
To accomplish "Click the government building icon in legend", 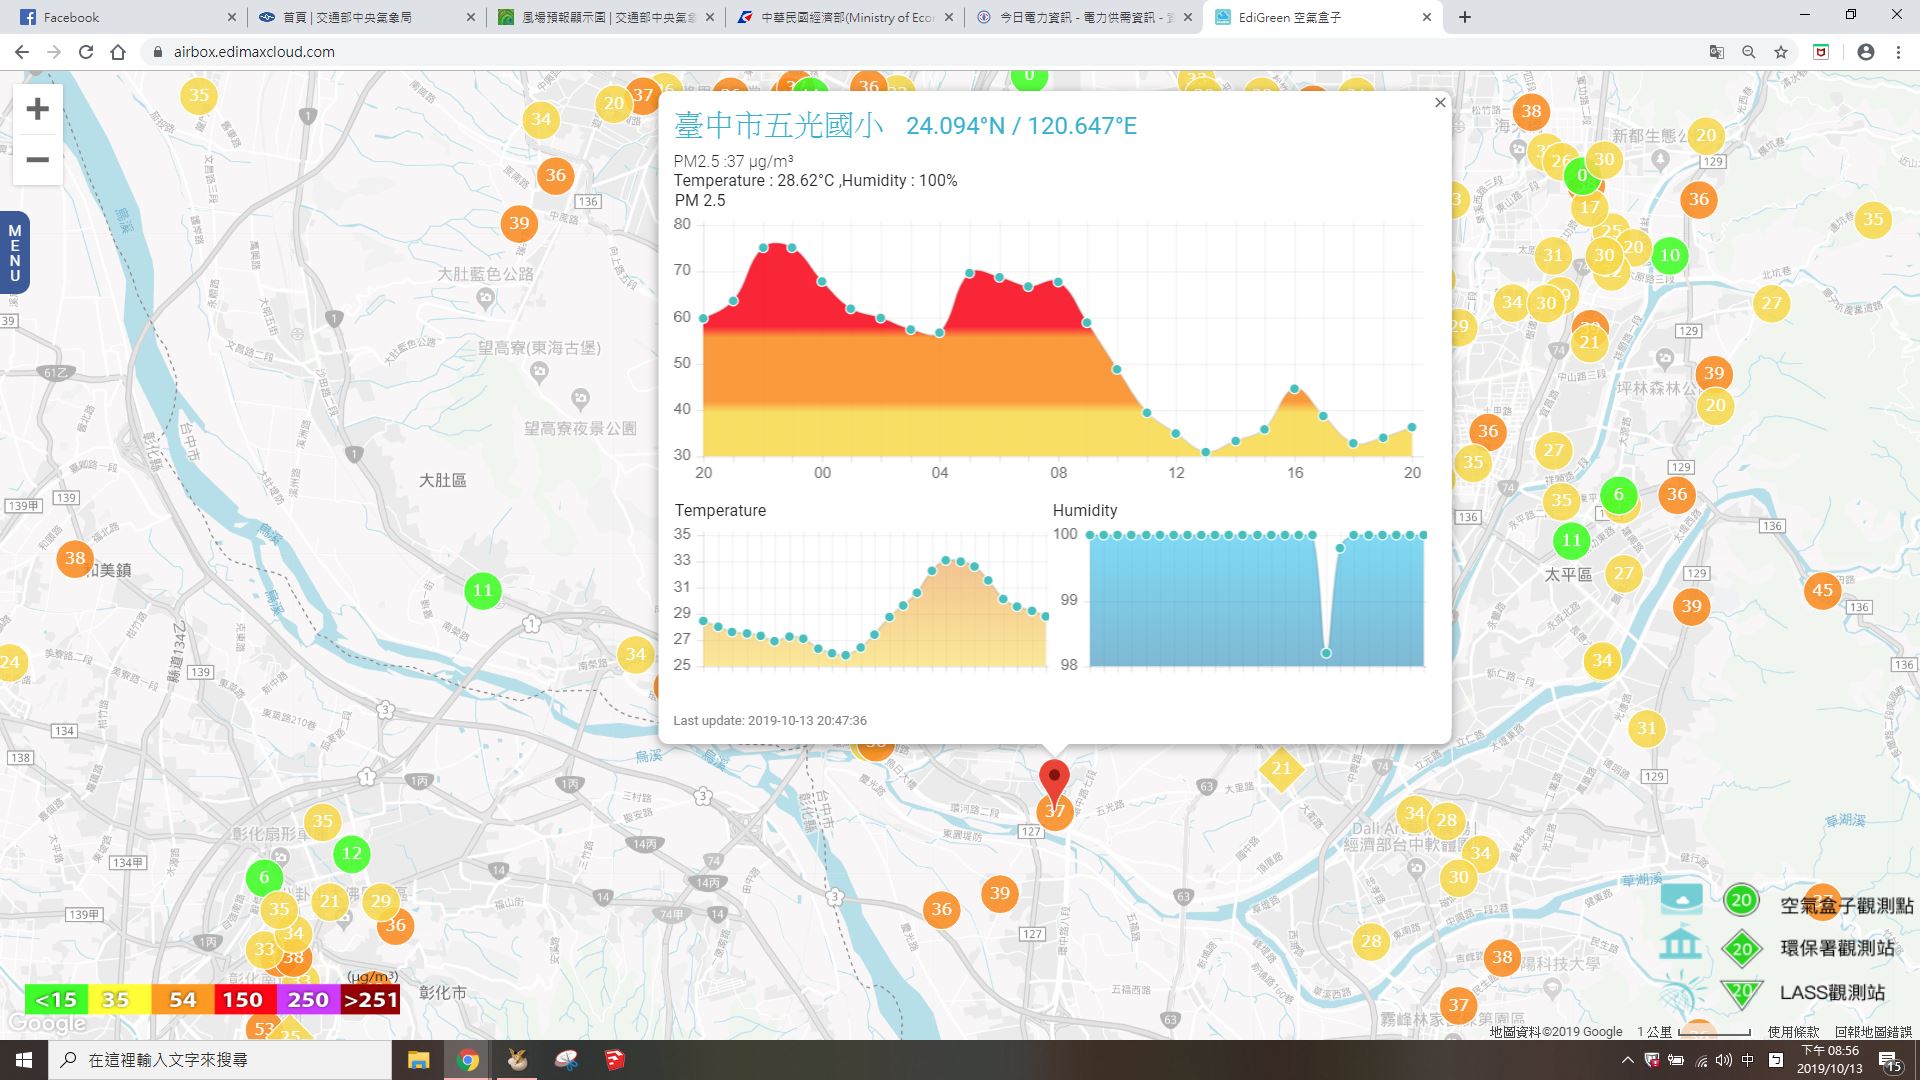I will (x=1680, y=944).
